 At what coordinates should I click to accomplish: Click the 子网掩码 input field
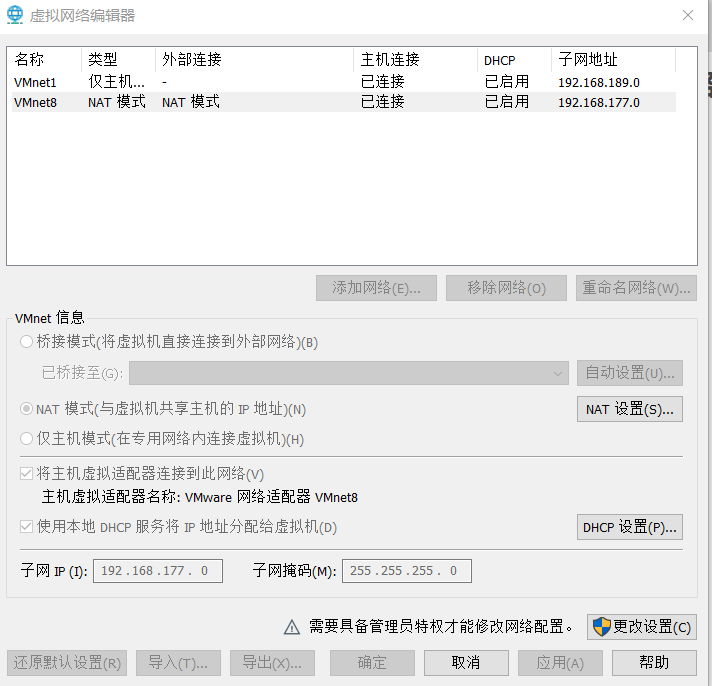pyautogui.click(x=407, y=571)
